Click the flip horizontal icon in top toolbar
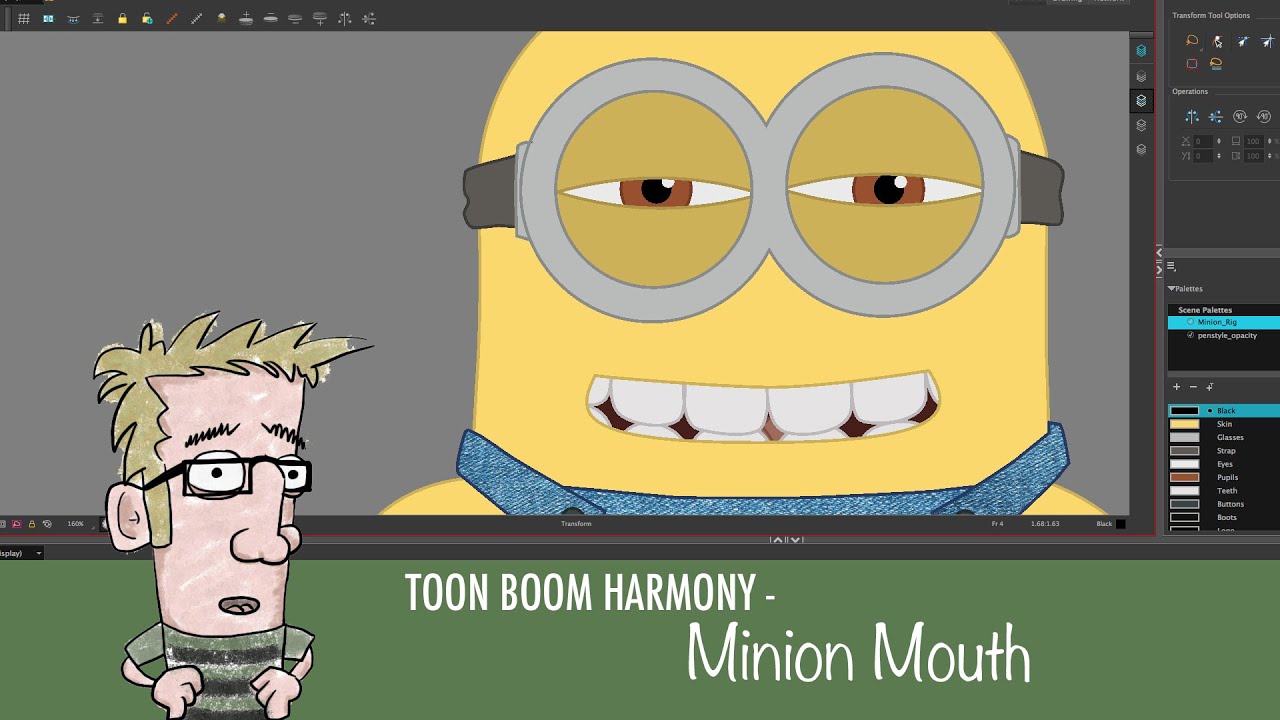The height and width of the screenshot is (720, 1280). pos(344,19)
